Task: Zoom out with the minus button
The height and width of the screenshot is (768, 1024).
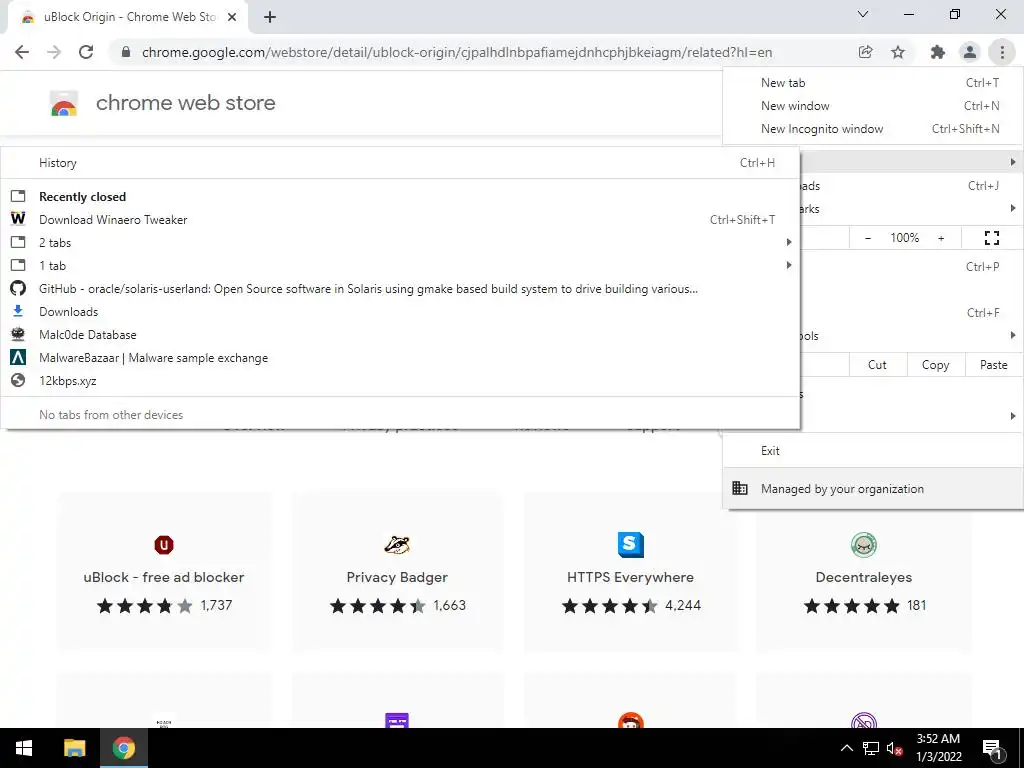Action: point(867,238)
